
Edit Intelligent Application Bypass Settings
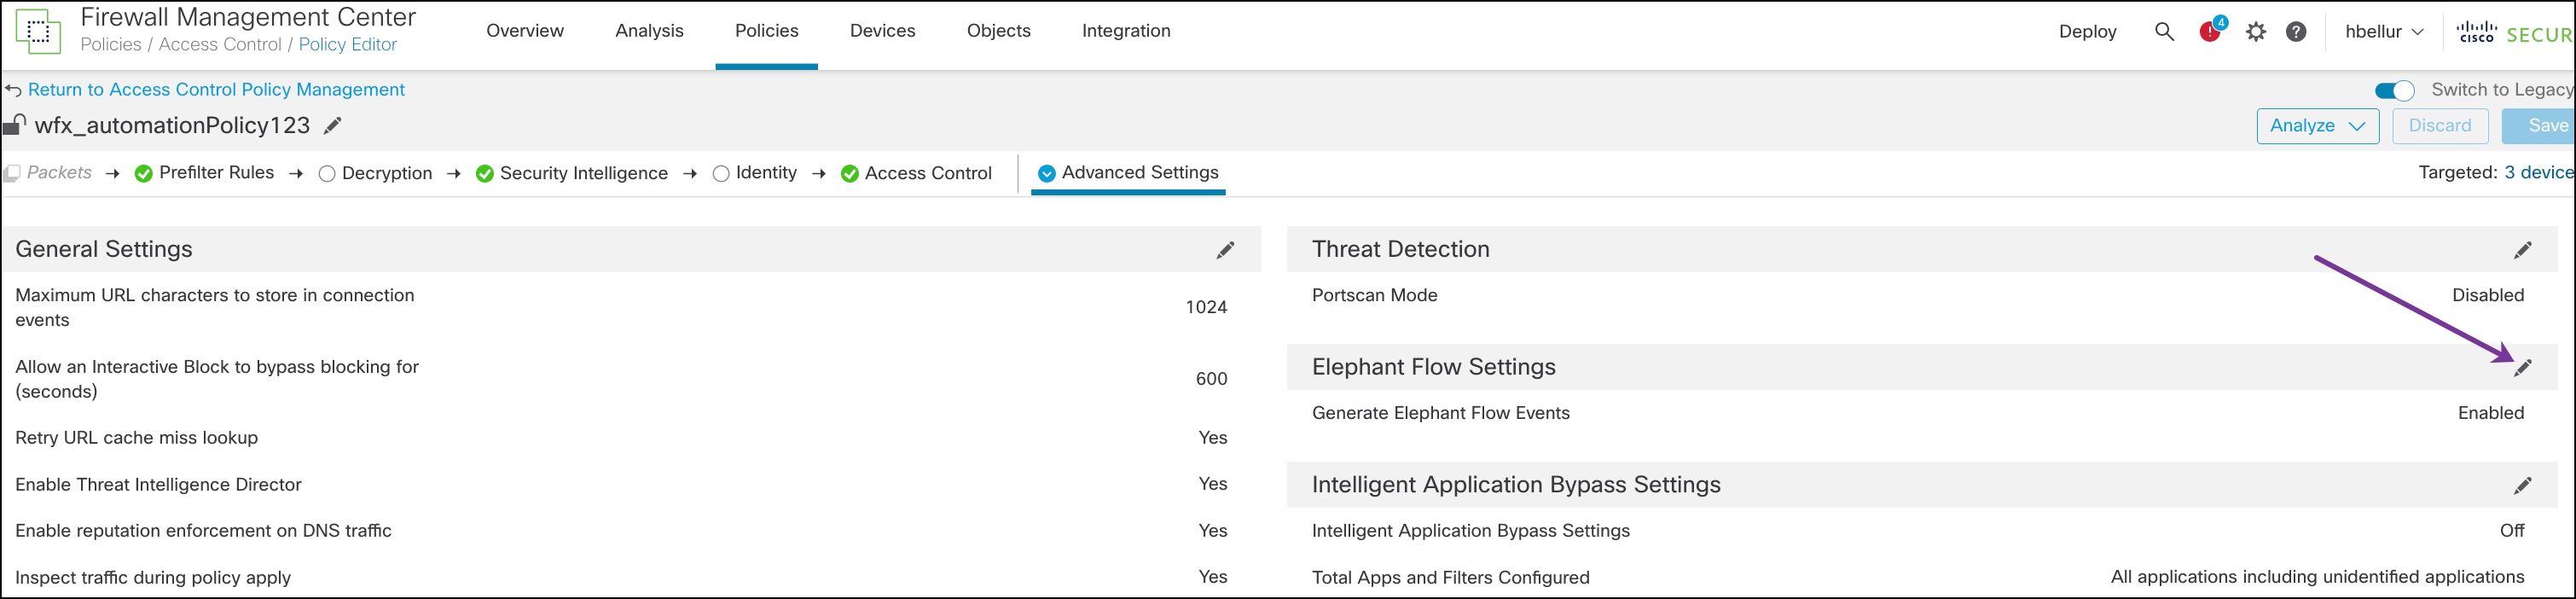[2523, 486]
